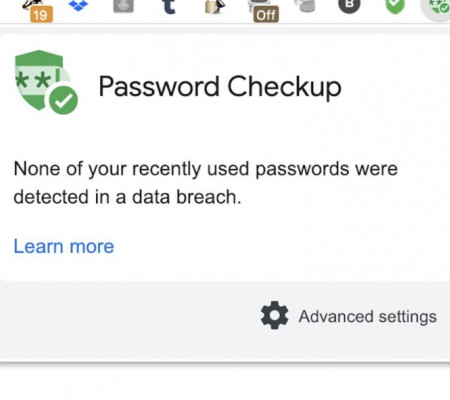Click the grayed-out extension beside Dropbox
This screenshot has height=400, width=450.
(123, 6)
